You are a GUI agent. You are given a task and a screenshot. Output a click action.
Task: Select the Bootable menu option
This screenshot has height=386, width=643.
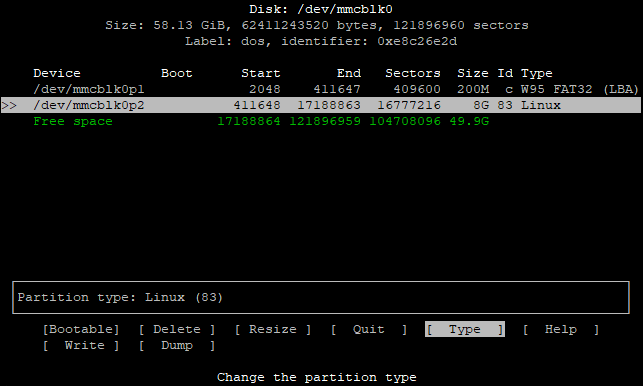(81, 329)
